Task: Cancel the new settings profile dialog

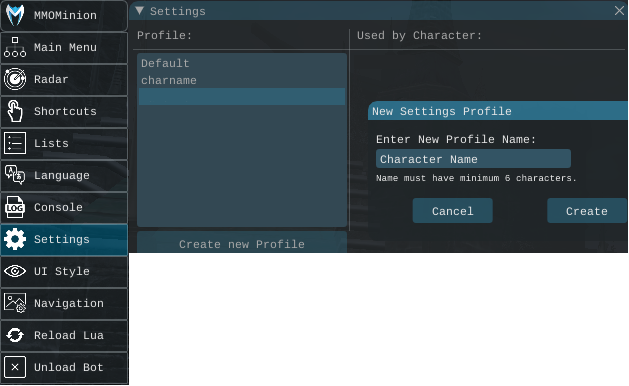Action: 452,211
